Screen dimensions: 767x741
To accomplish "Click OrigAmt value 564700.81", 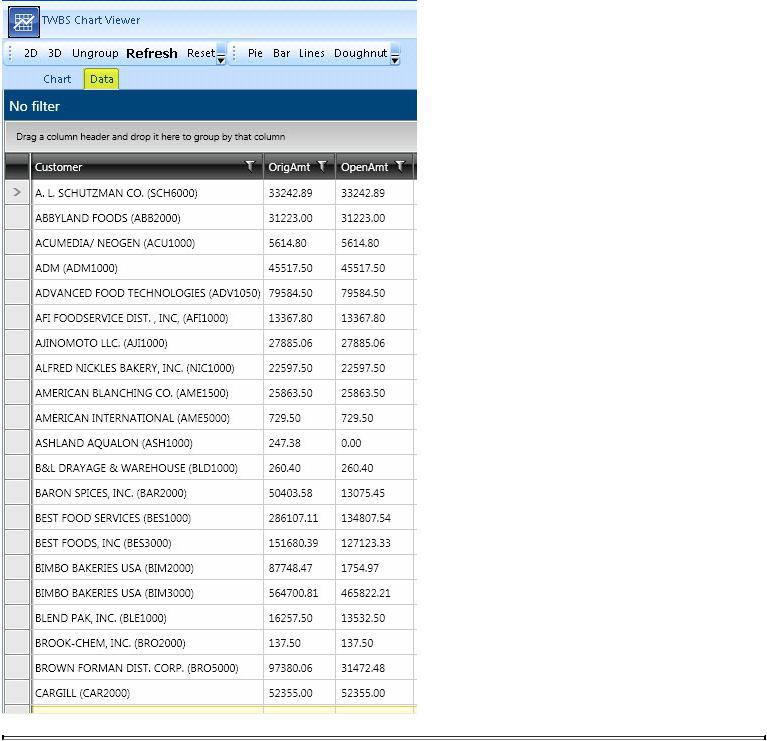I will tap(293, 593).
